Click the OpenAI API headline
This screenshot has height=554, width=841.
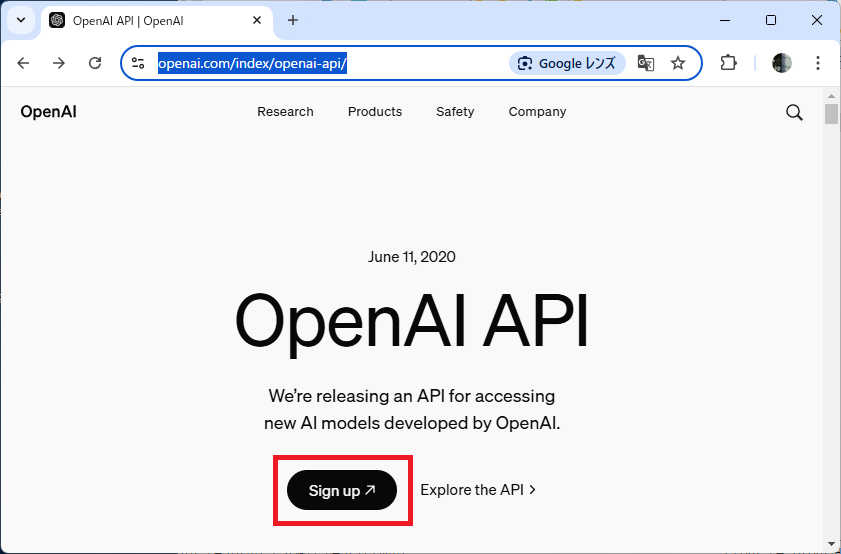[x=412, y=322]
